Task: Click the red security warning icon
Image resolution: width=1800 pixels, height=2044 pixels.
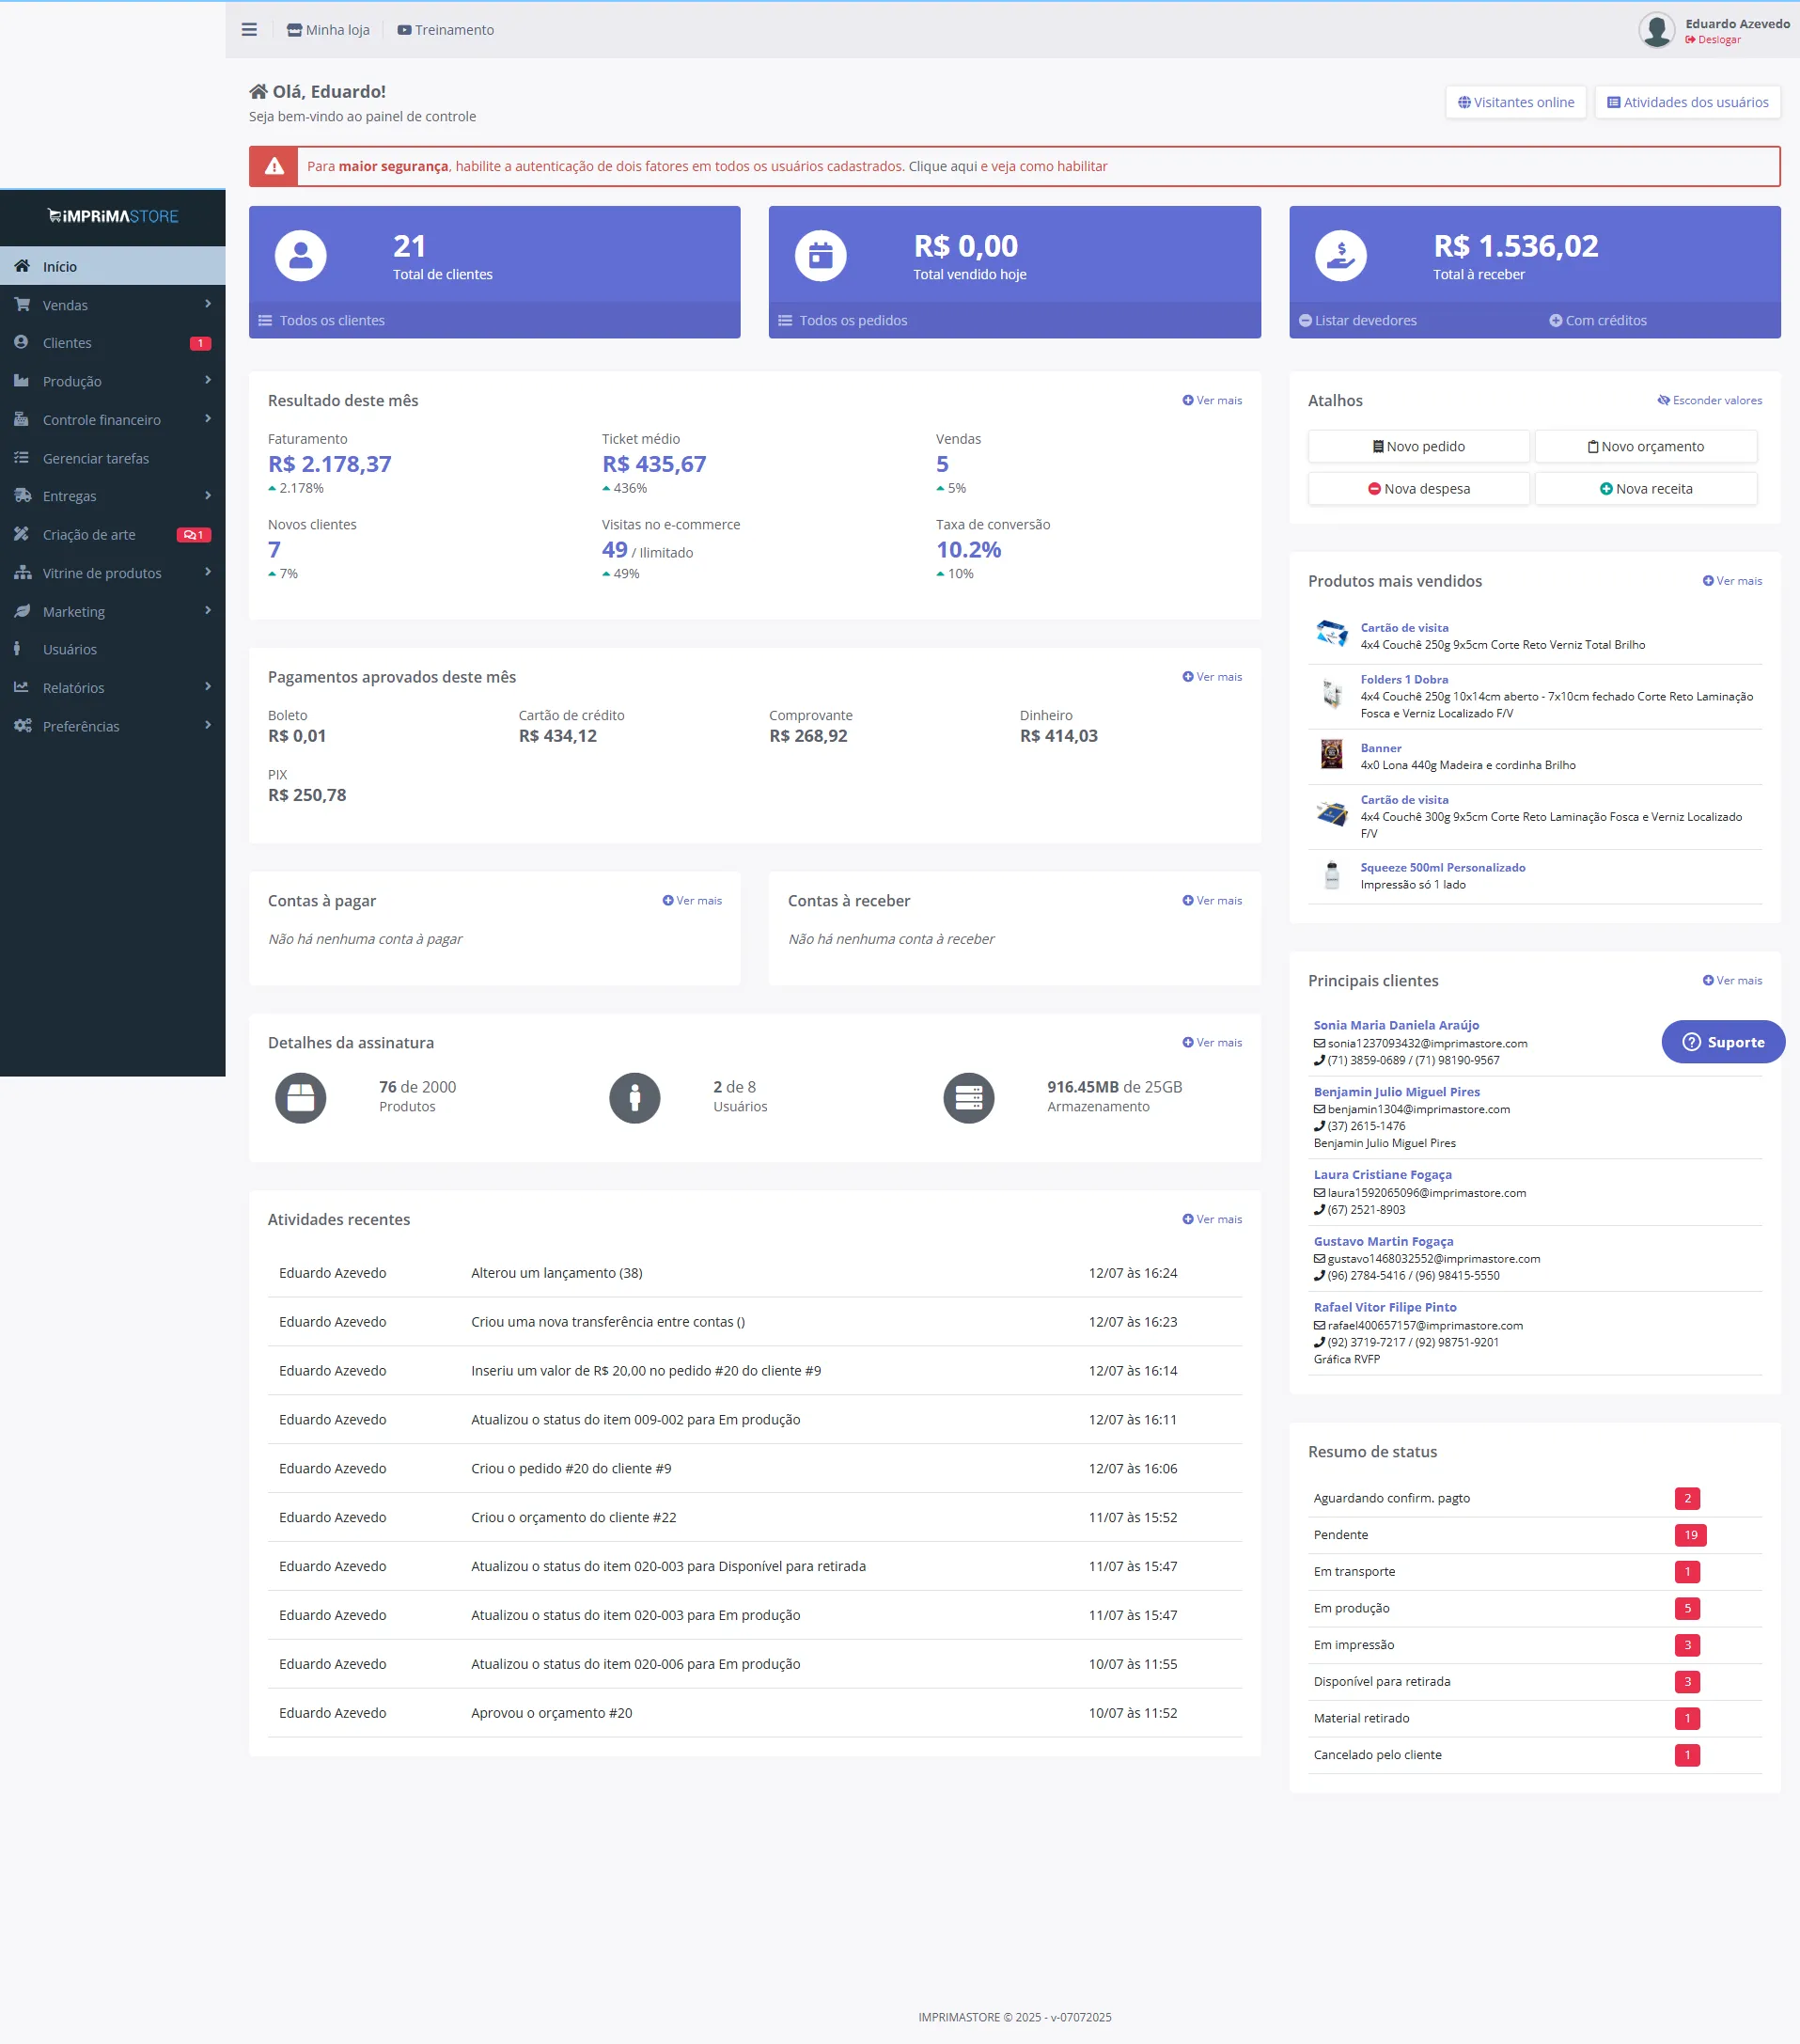Action: tap(274, 167)
